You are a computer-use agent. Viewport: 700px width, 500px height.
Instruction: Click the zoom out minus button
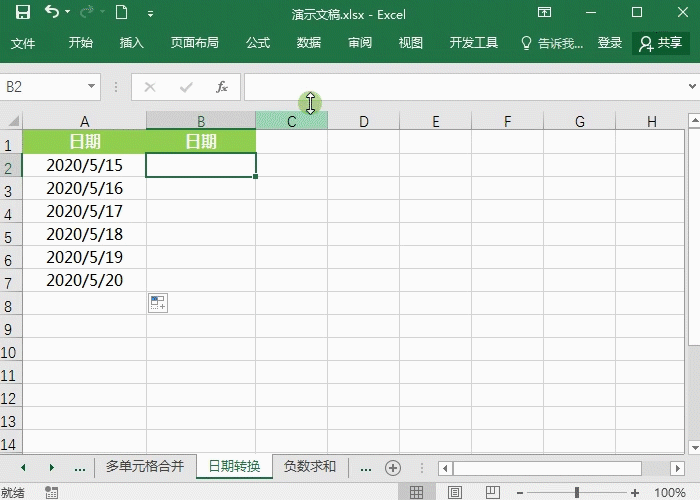click(x=520, y=493)
